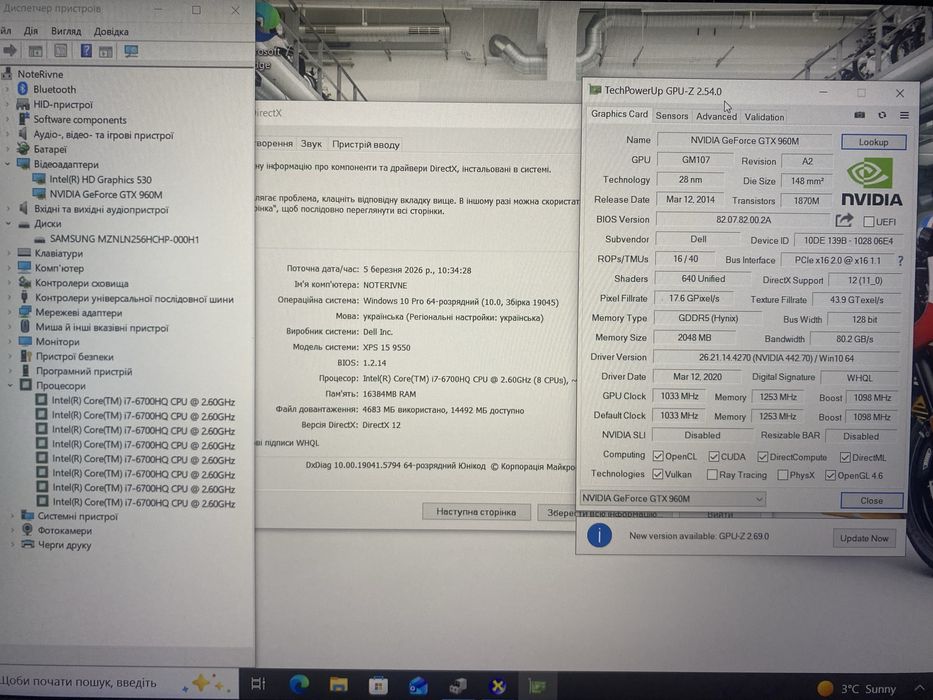The height and width of the screenshot is (700, 933).
Task: Click Device Manager taskbar icon
Action: (x=458, y=686)
